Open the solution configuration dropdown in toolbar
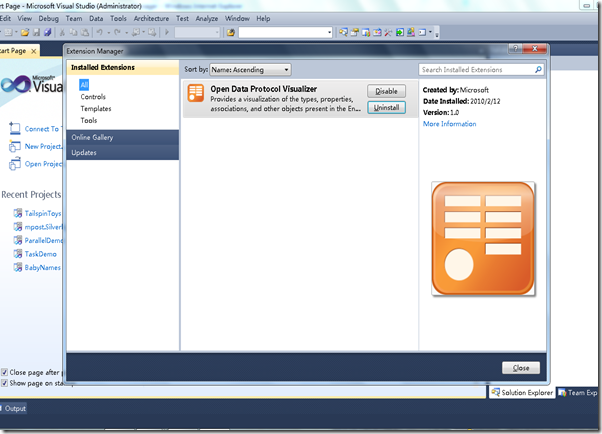This screenshot has width=602, height=434. [x=197, y=33]
